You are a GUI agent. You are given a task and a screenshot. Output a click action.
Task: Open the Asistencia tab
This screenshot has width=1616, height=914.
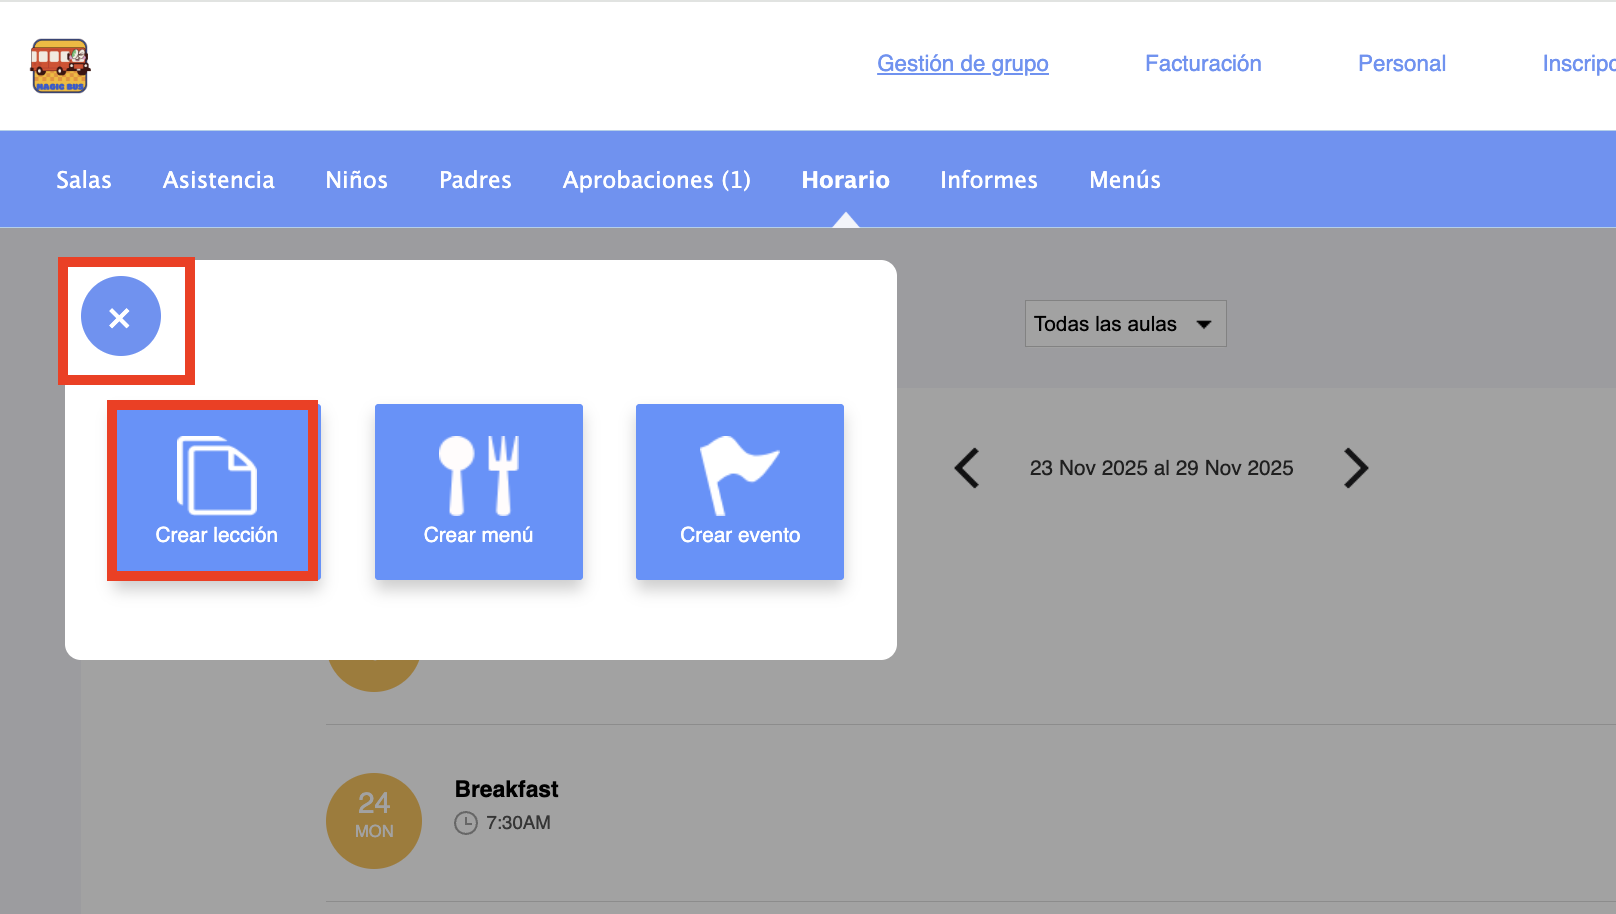219,180
